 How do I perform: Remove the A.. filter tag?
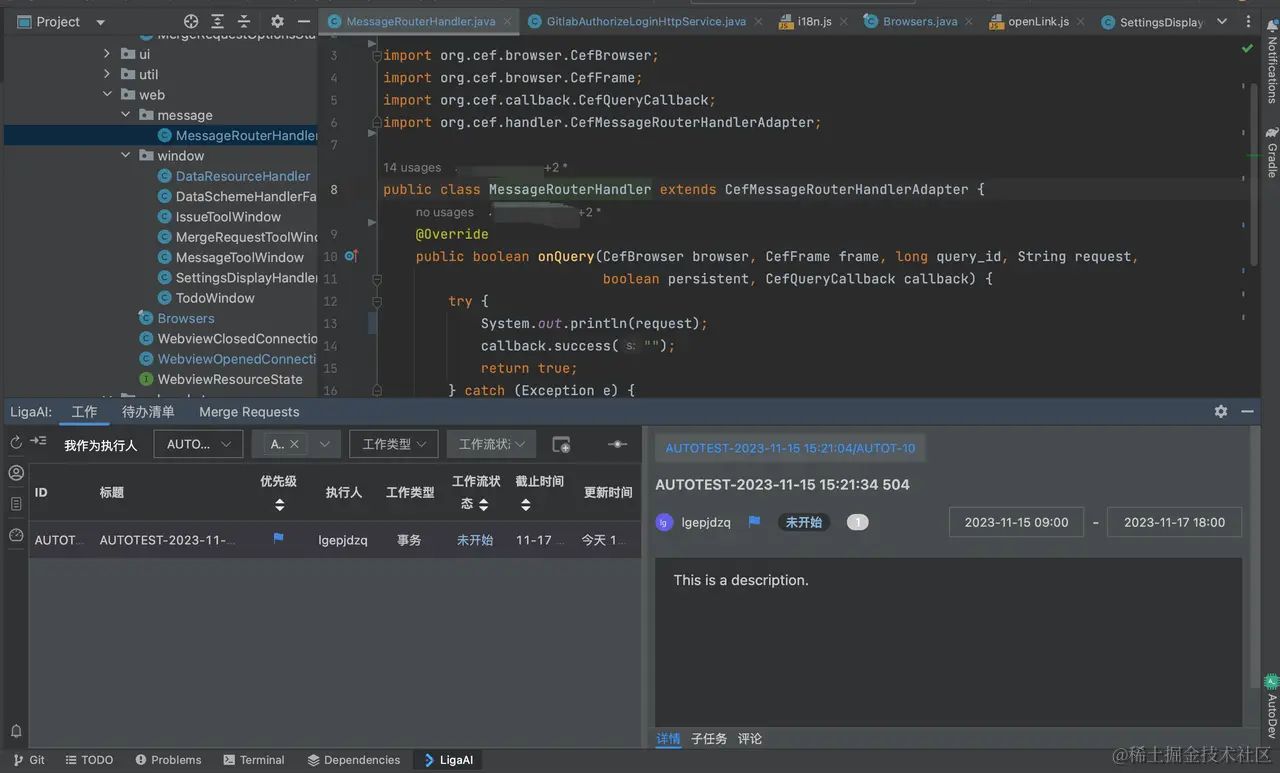point(294,444)
